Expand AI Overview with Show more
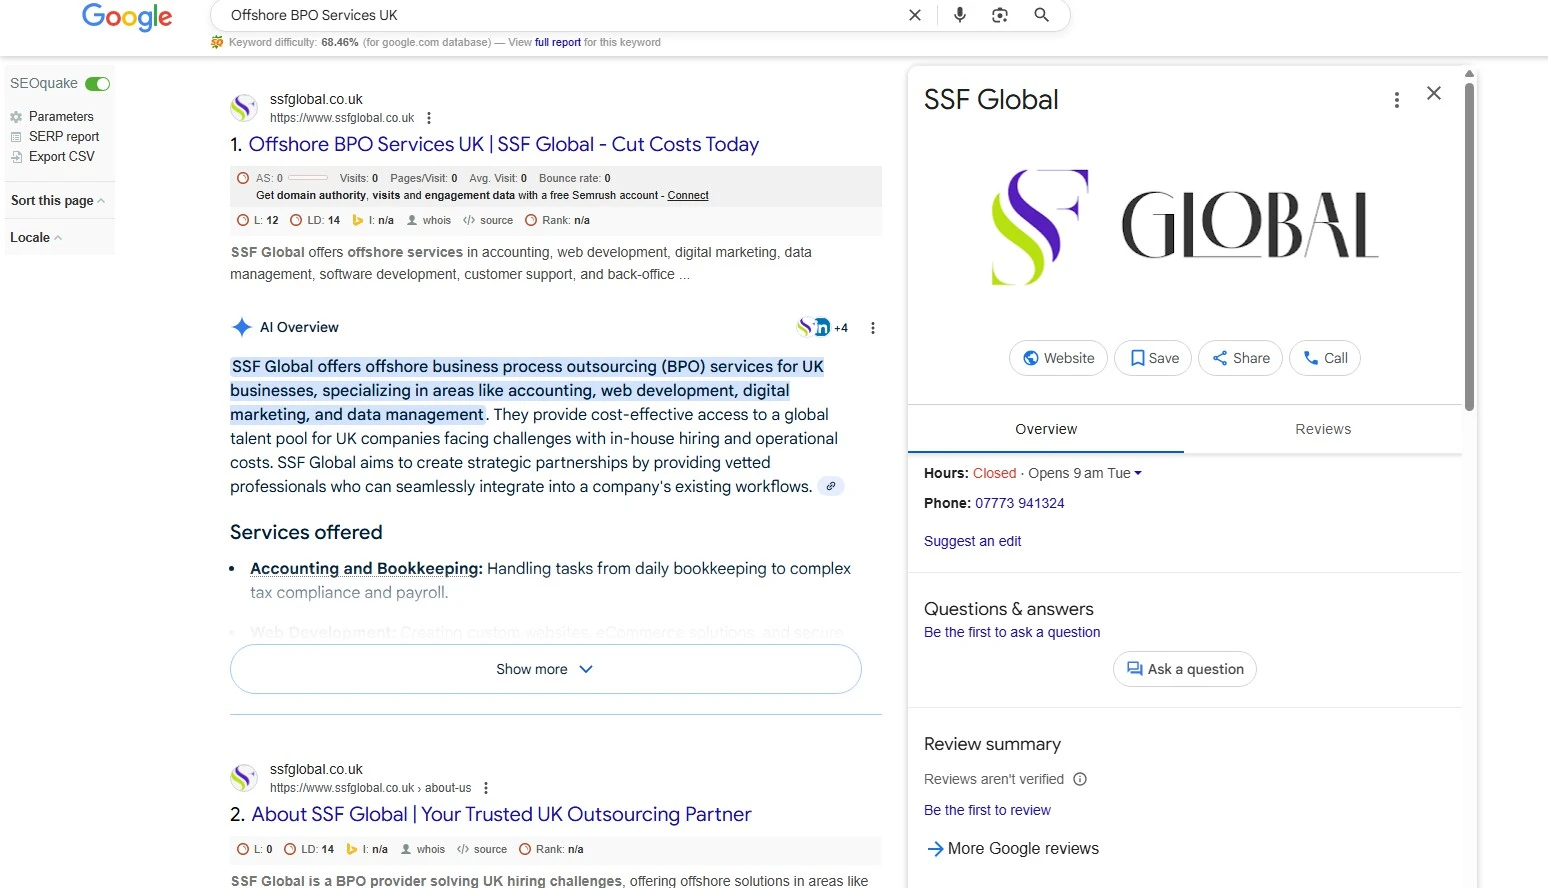Viewport: 1548px width, 888px height. click(x=546, y=669)
